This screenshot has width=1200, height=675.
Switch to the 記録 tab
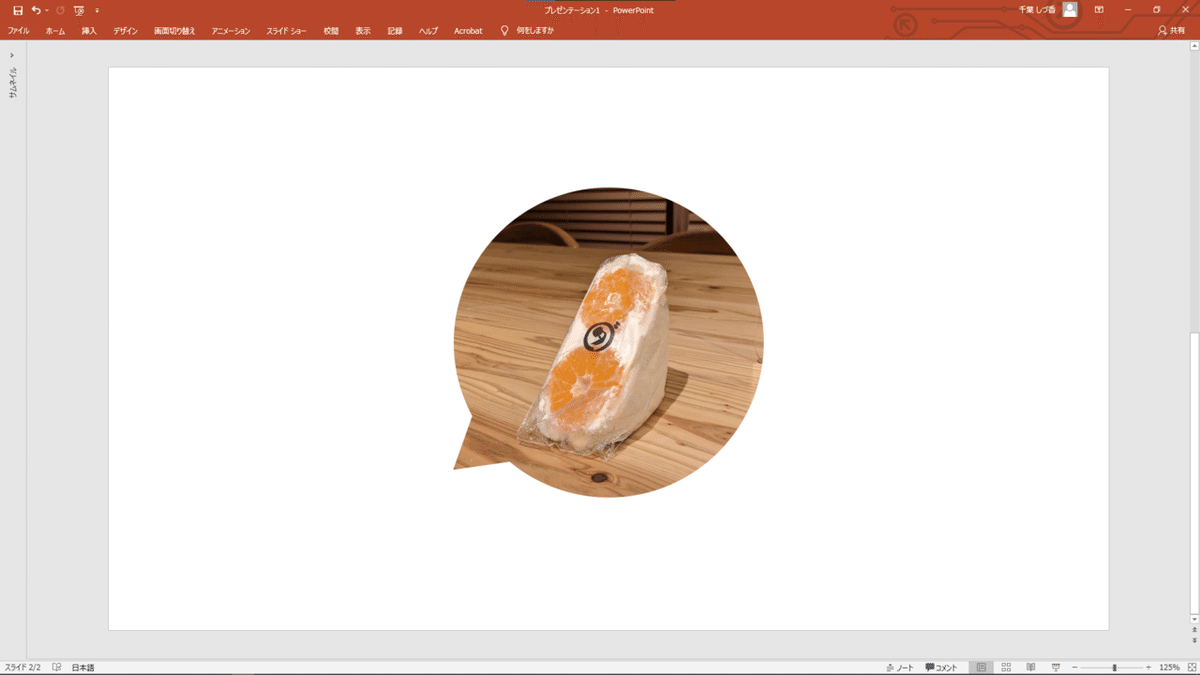[395, 31]
